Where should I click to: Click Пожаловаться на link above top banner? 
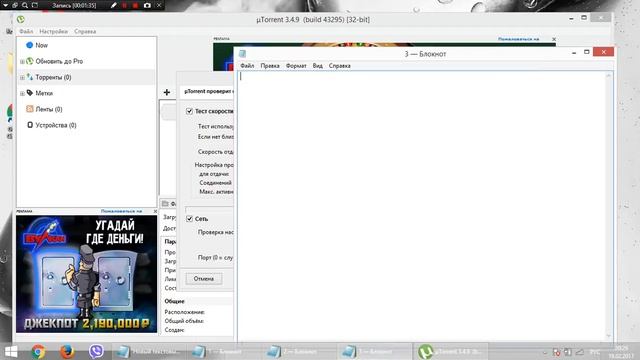click(x=518, y=39)
